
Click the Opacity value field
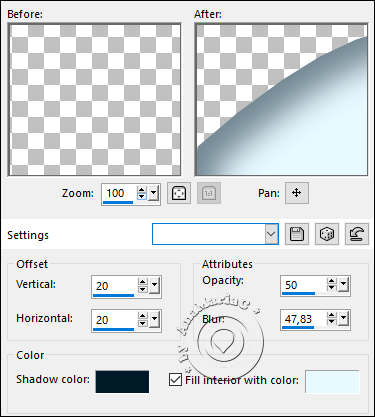point(303,285)
